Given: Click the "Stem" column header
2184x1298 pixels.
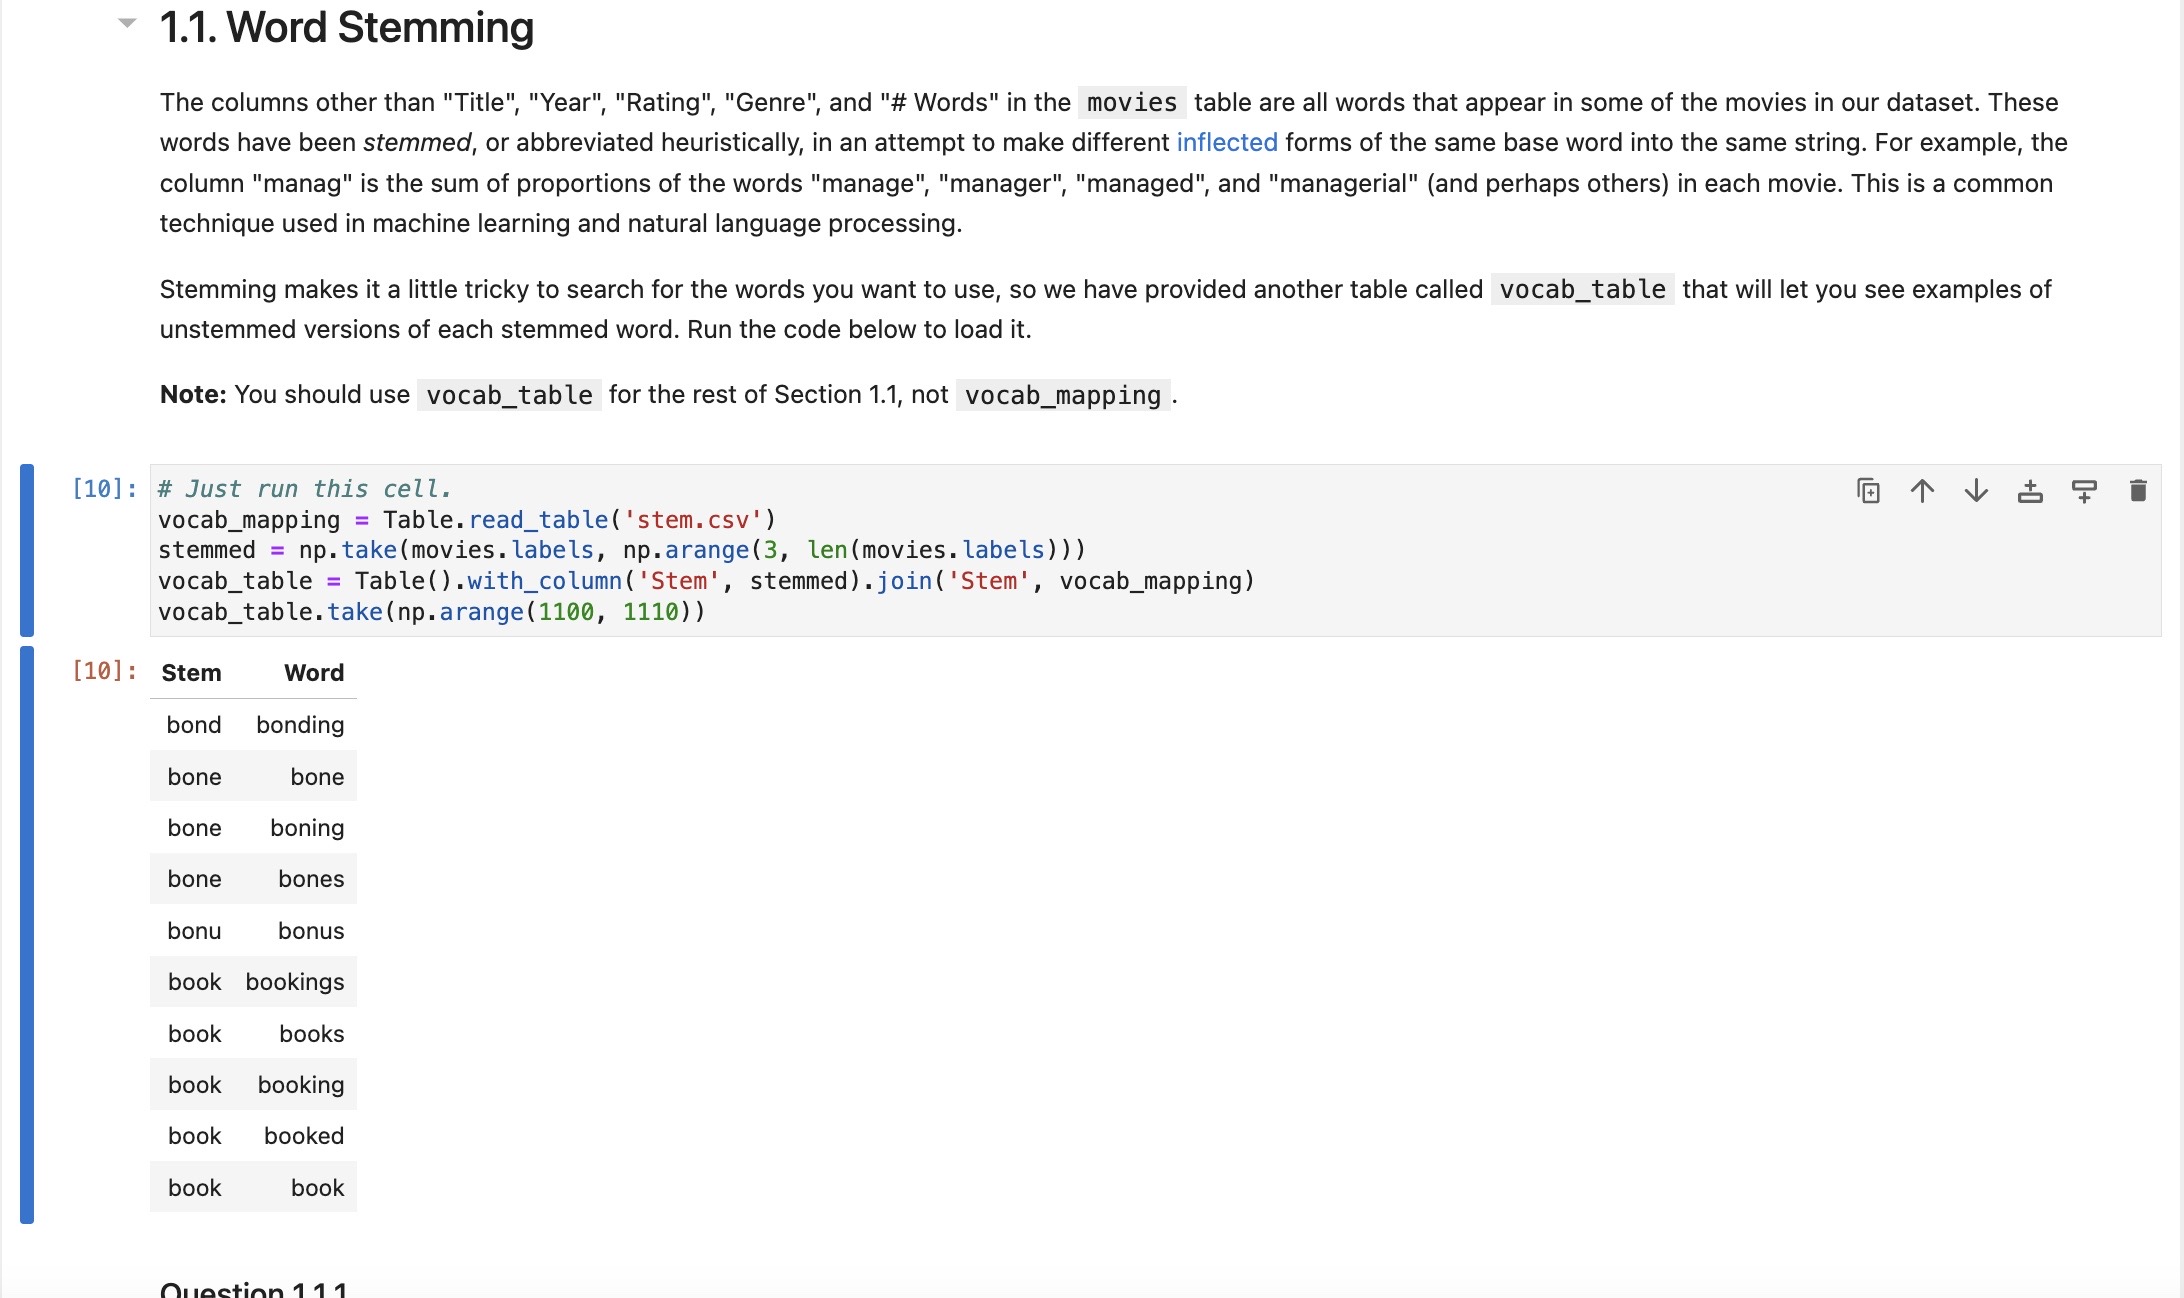Looking at the screenshot, I should [x=191, y=673].
